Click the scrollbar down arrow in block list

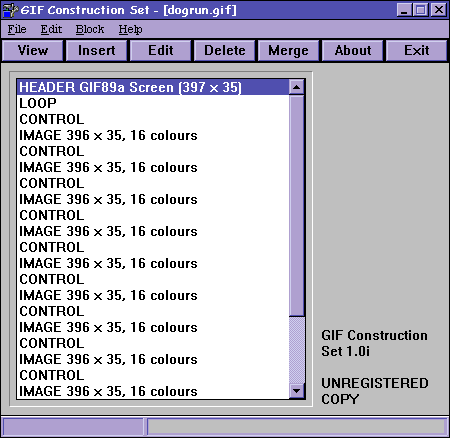click(296, 390)
